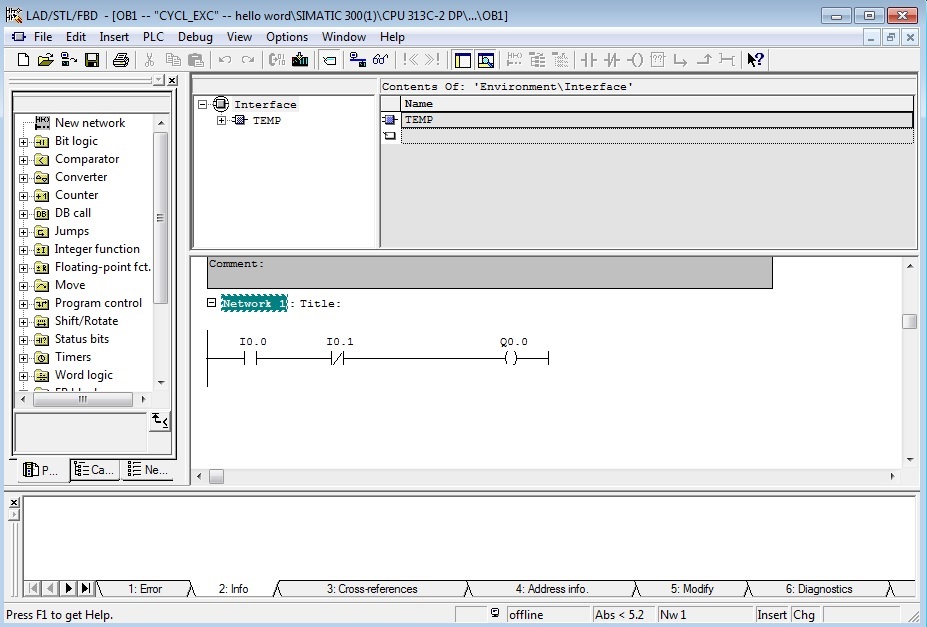
Task: Expand the Timers folder in the tree
Action: coord(24,358)
